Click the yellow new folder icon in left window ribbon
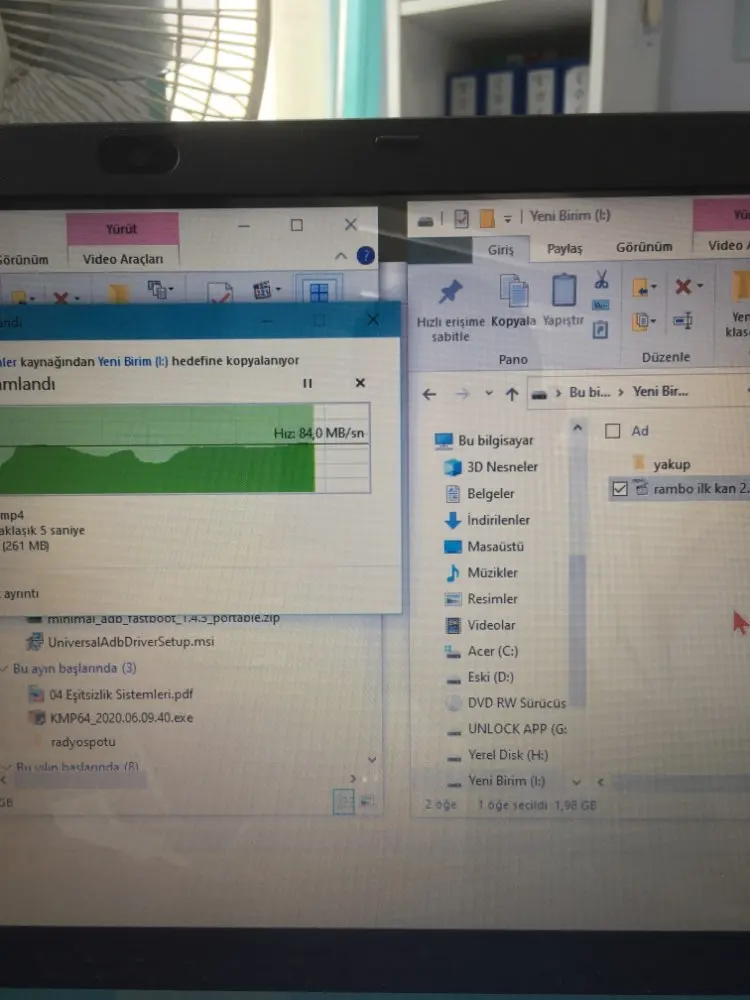 (118, 293)
